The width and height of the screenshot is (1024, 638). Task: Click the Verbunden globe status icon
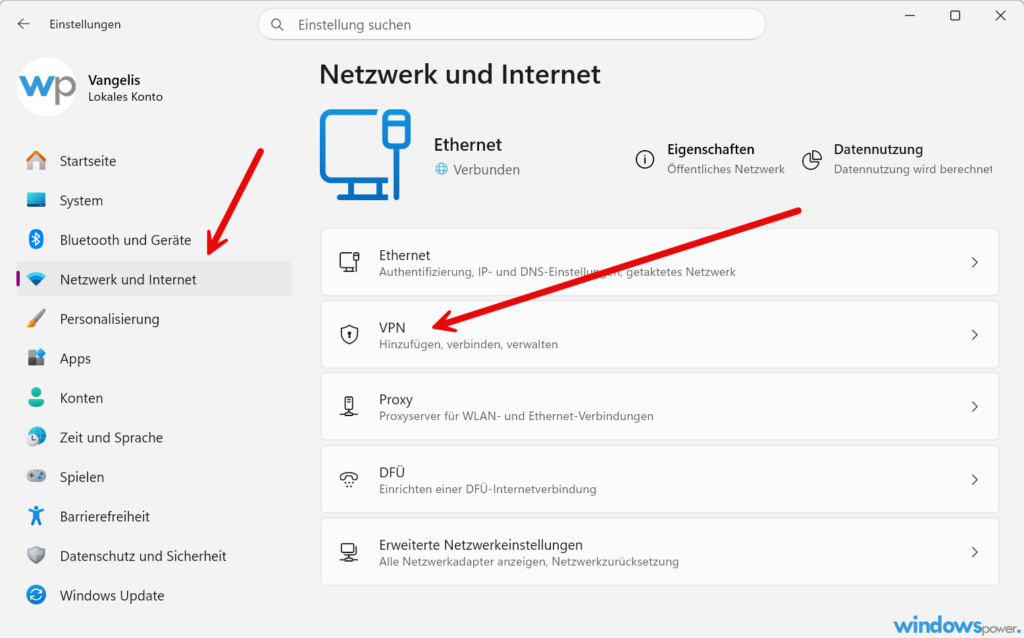click(441, 169)
